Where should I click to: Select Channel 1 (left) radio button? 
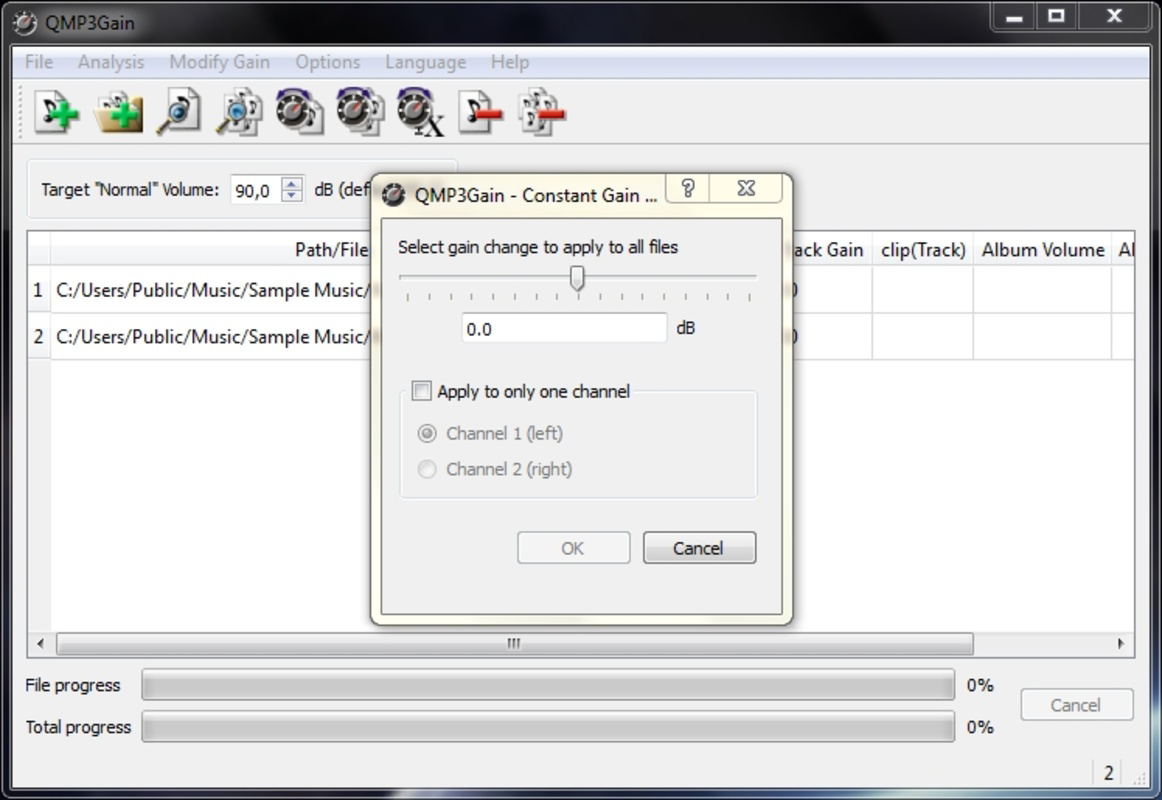[427, 433]
